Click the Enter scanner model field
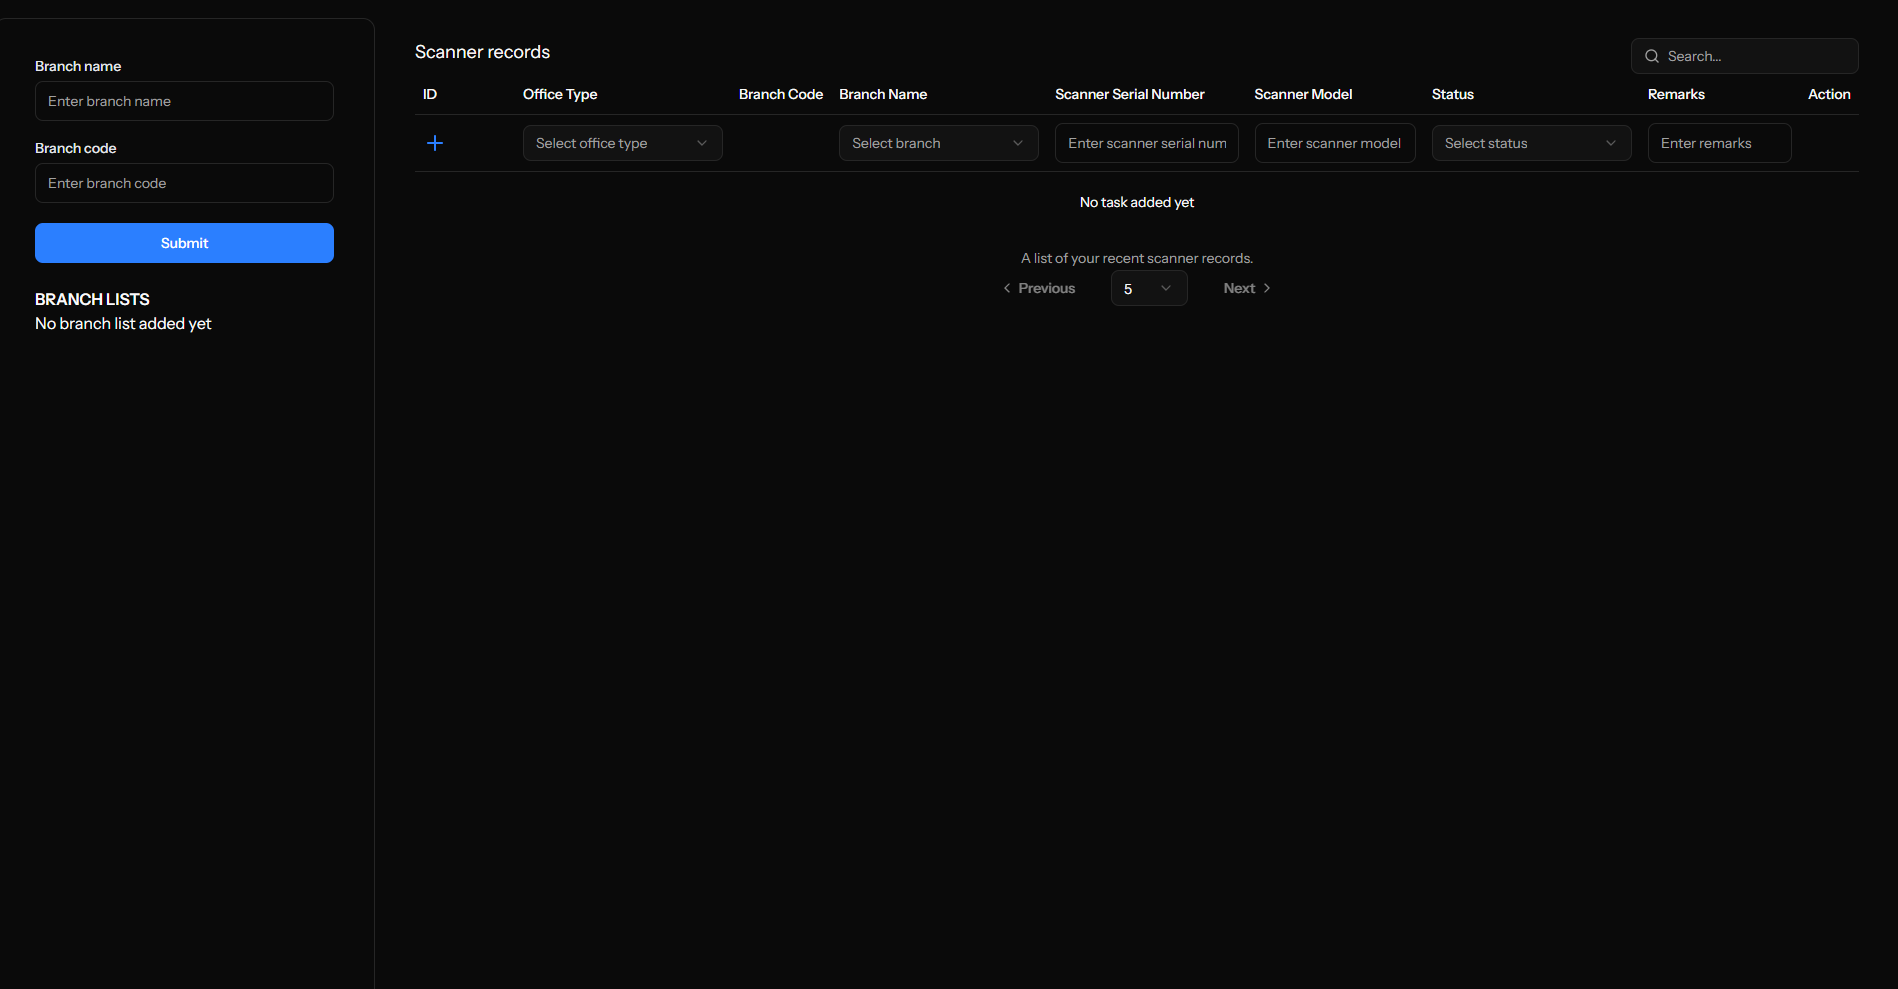The image size is (1898, 989). pos(1334,143)
